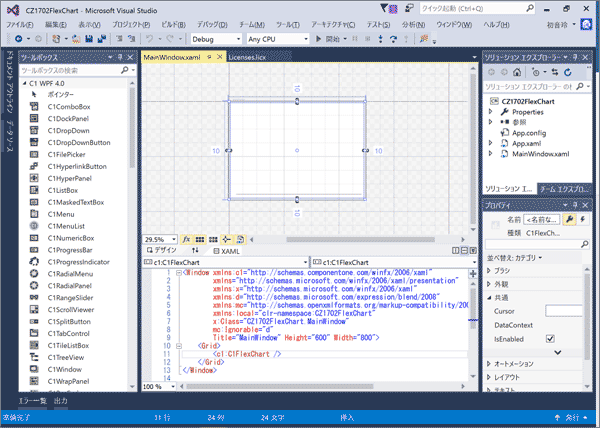The height and width of the screenshot is (428, 600).
Task: Expand more common properties chevron
Action: [558, 352]
